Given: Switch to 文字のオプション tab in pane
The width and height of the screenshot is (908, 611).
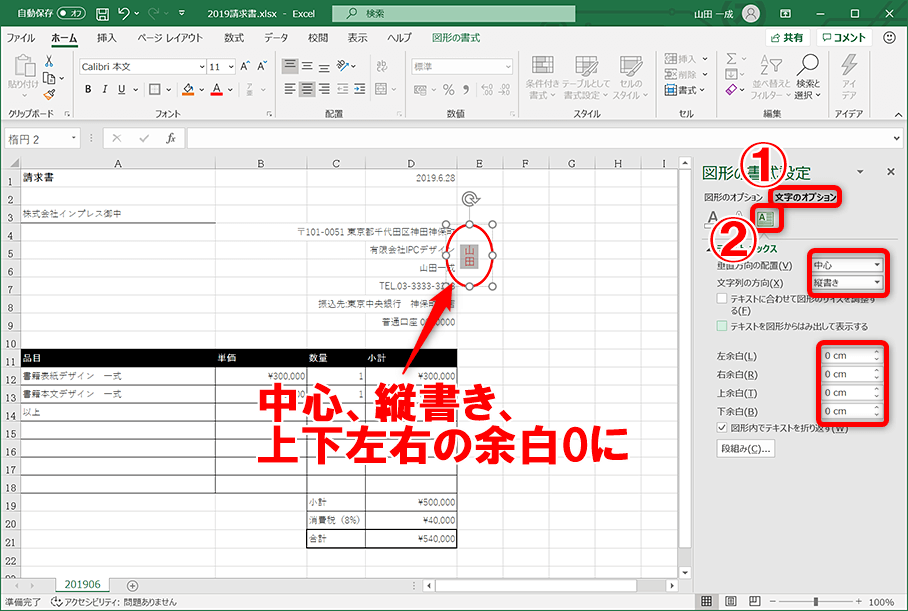Looking at the screenshot, I should 806,197.
